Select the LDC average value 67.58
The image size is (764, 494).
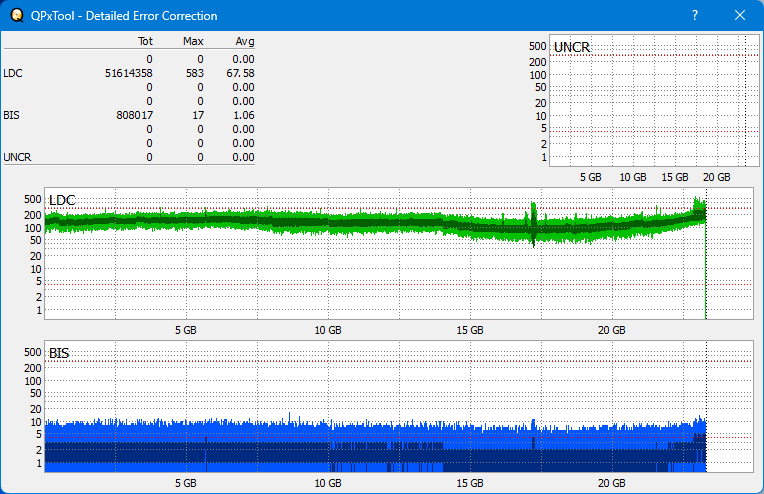coord(240,73)
